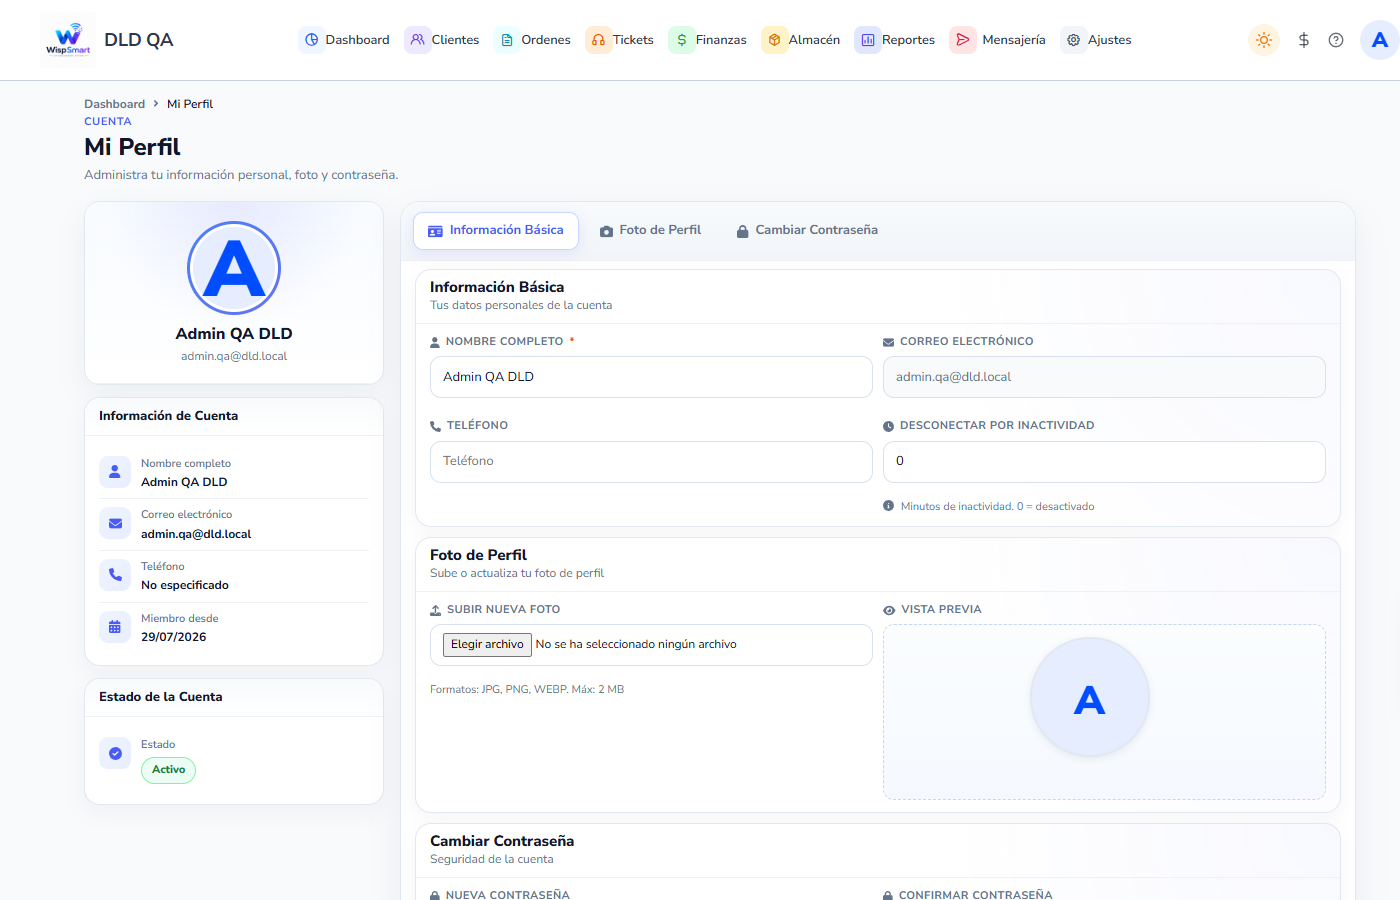The width and height of the screenshot is (1400, 900).
Task: Click the Nombre Completo input field
Action: [651, 377]
